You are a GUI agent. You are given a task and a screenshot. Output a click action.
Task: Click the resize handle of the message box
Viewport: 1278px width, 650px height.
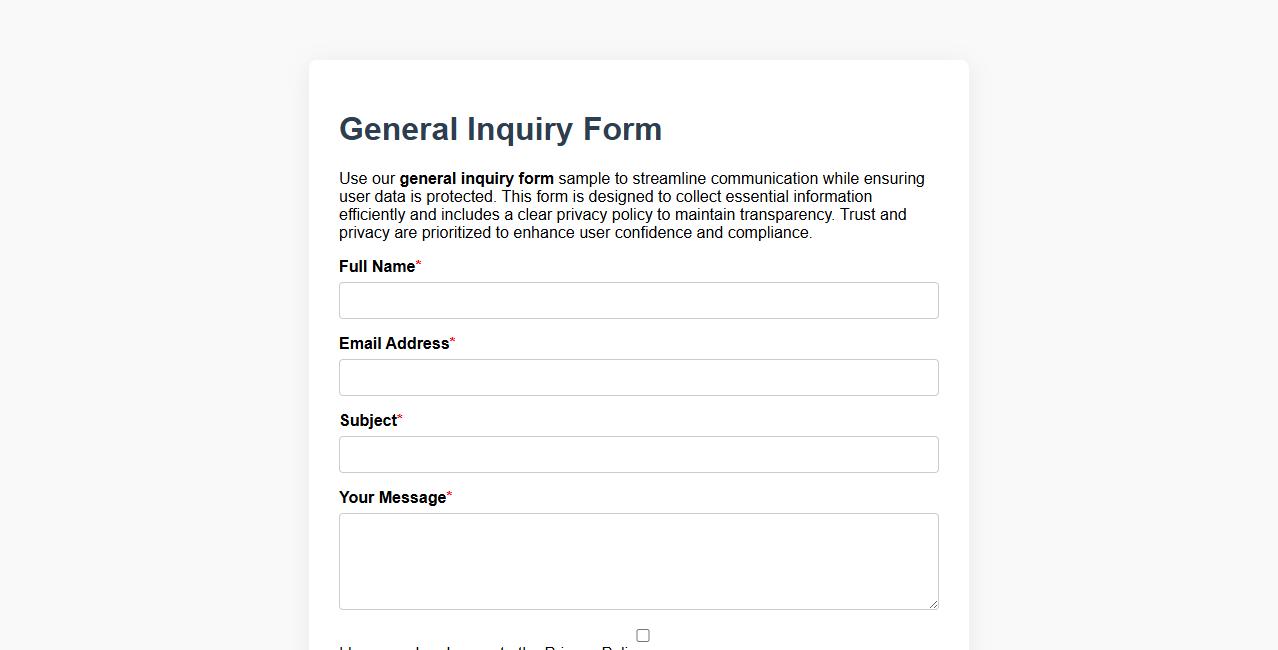pyautogui.click(x=933, y=603)
